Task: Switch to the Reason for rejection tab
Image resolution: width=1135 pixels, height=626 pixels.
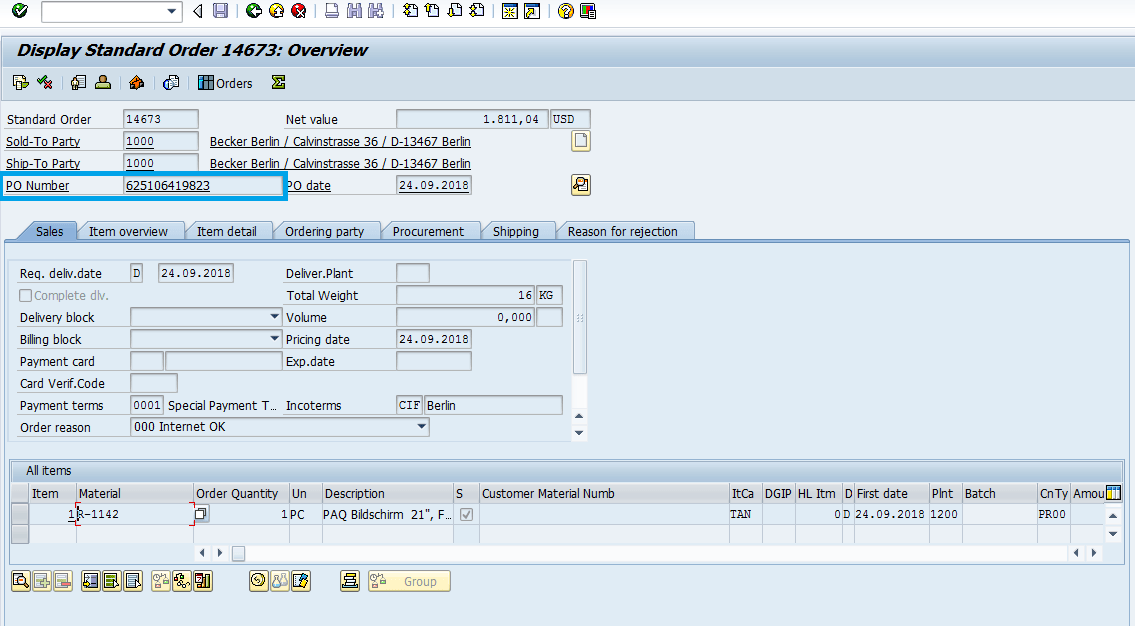Action: tap(623, 231)
